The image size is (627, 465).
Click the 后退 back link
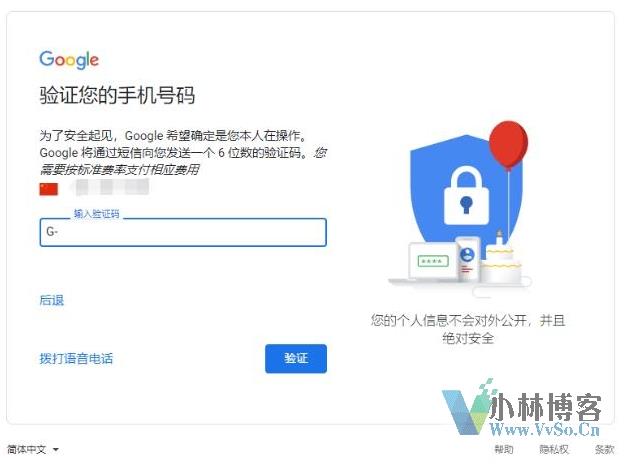tap(52, 300)
